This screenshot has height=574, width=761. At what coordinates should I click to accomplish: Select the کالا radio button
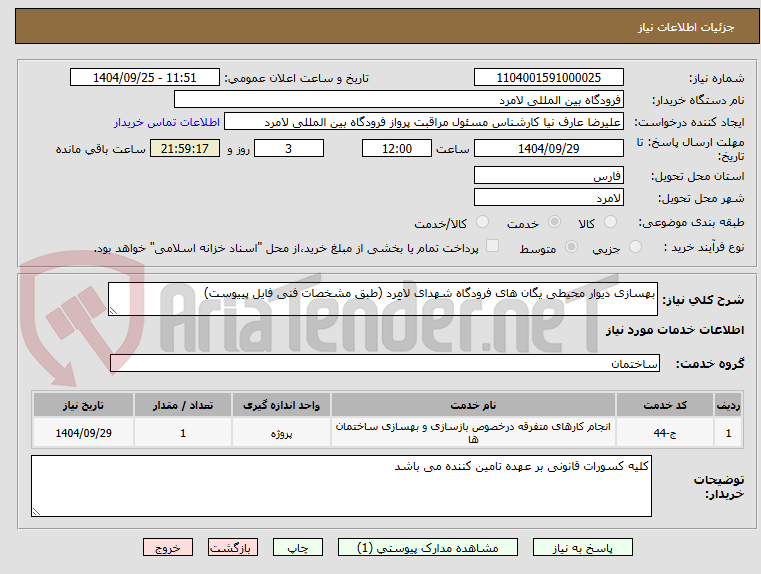610,222
